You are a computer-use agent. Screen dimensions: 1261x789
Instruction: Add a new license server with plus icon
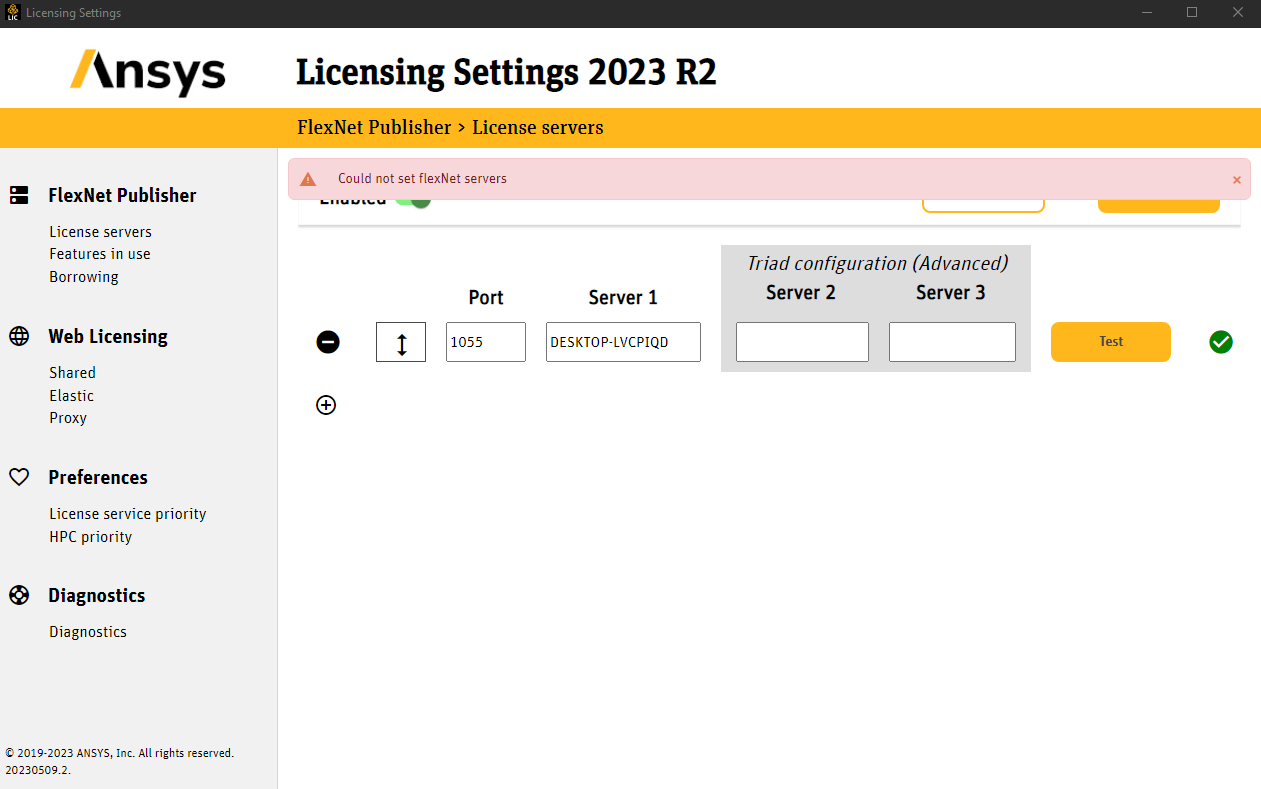(326, 405)
